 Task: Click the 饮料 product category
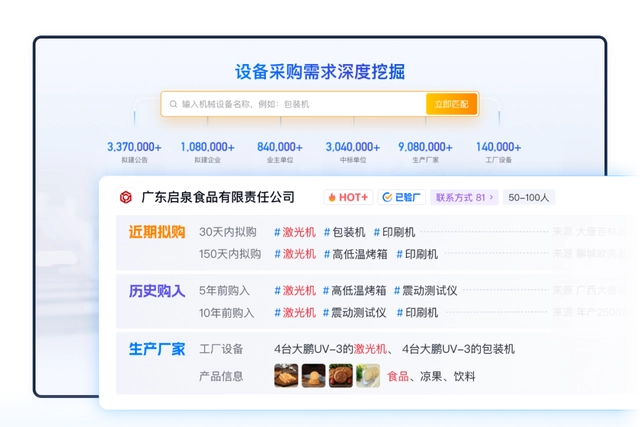tap(464, 376)
